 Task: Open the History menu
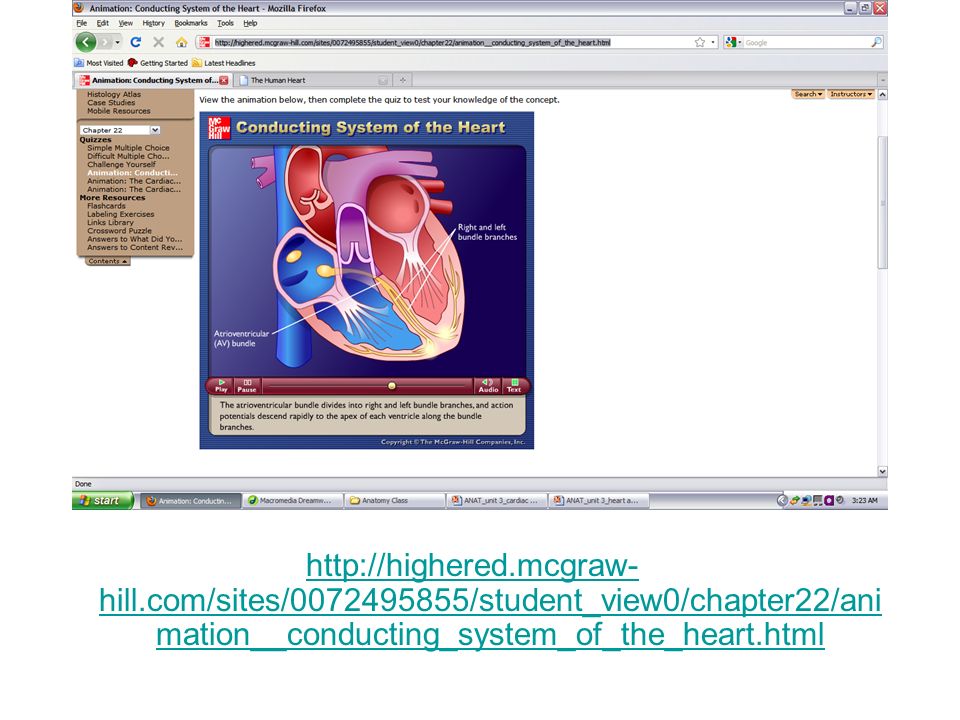point(154,23)
